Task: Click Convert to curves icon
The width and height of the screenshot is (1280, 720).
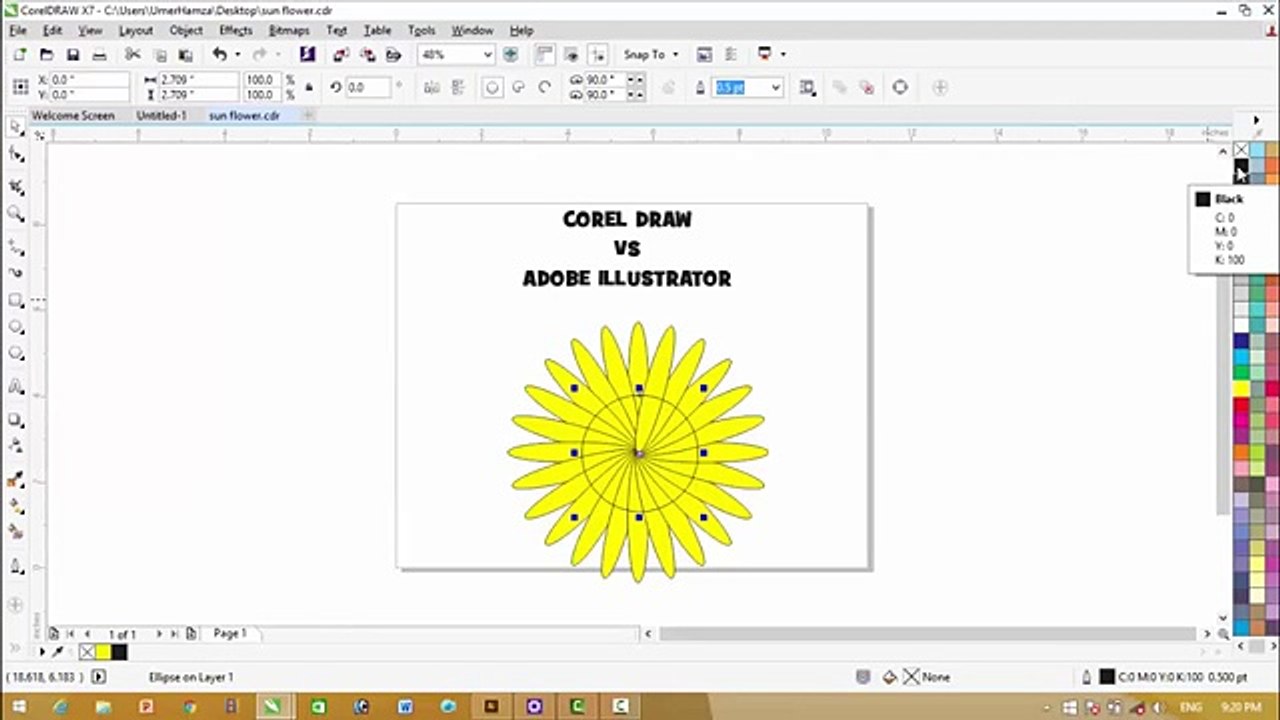Action: tap(900, 88)
